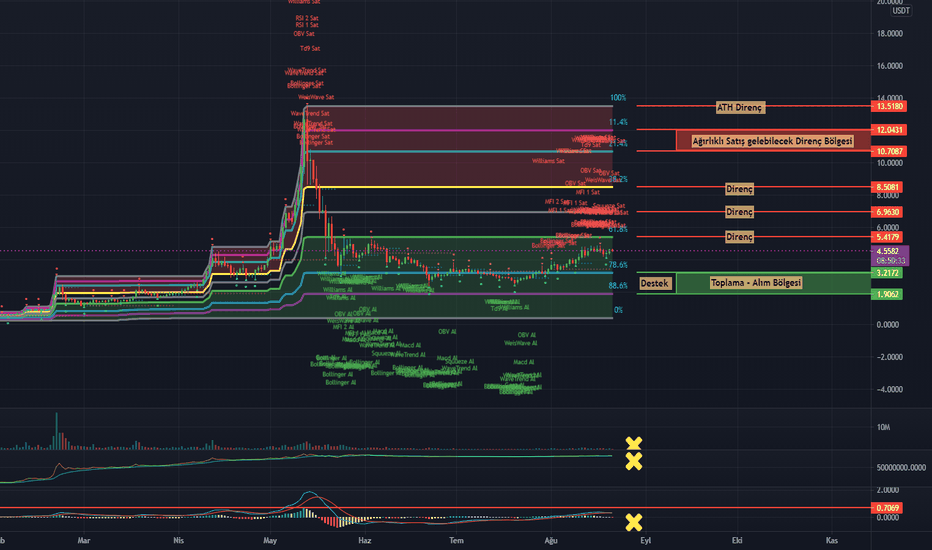The width and height of the screenshot is (932, 550).
Task: Click the 08:50:33 bar countdown
Action: [889, 261]
